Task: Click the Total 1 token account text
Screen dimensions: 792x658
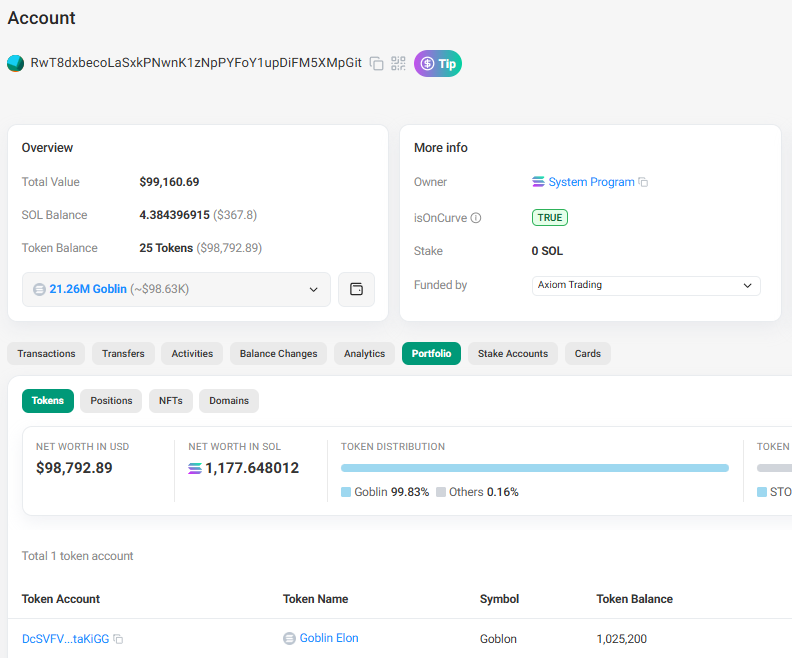Action: click(77, 556)
